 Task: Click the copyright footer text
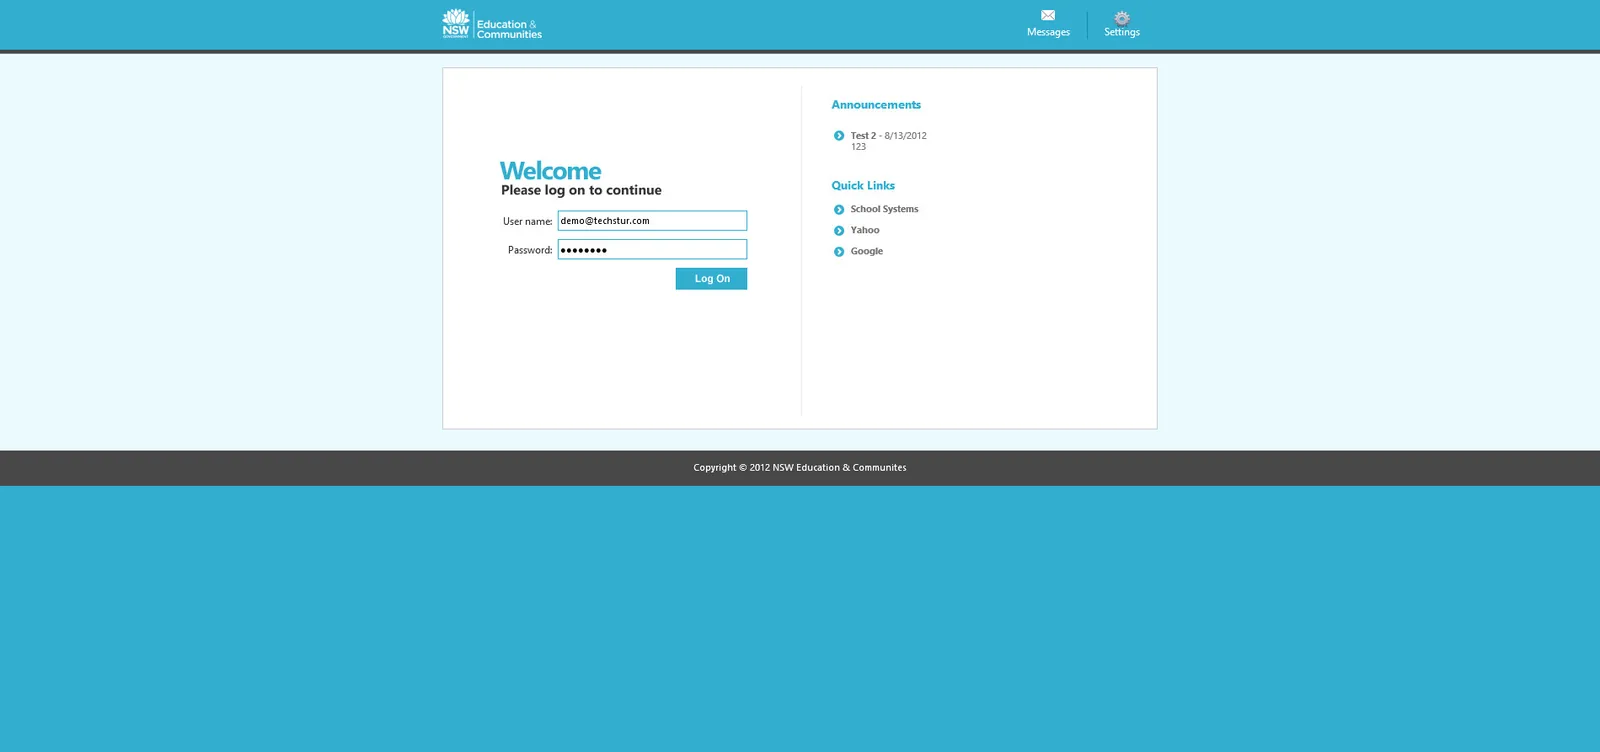800,468
